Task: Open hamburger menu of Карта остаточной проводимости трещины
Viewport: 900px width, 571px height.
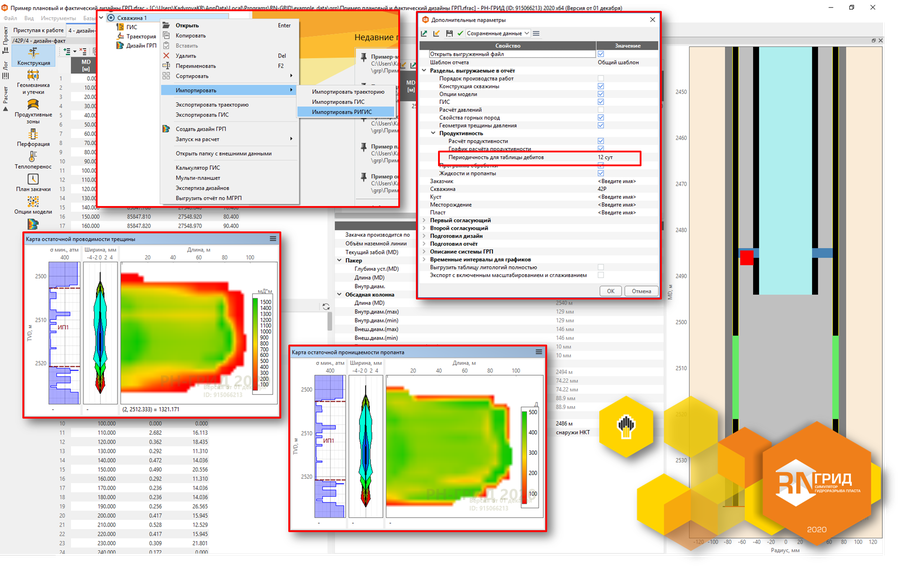Action: pos(272,240)
